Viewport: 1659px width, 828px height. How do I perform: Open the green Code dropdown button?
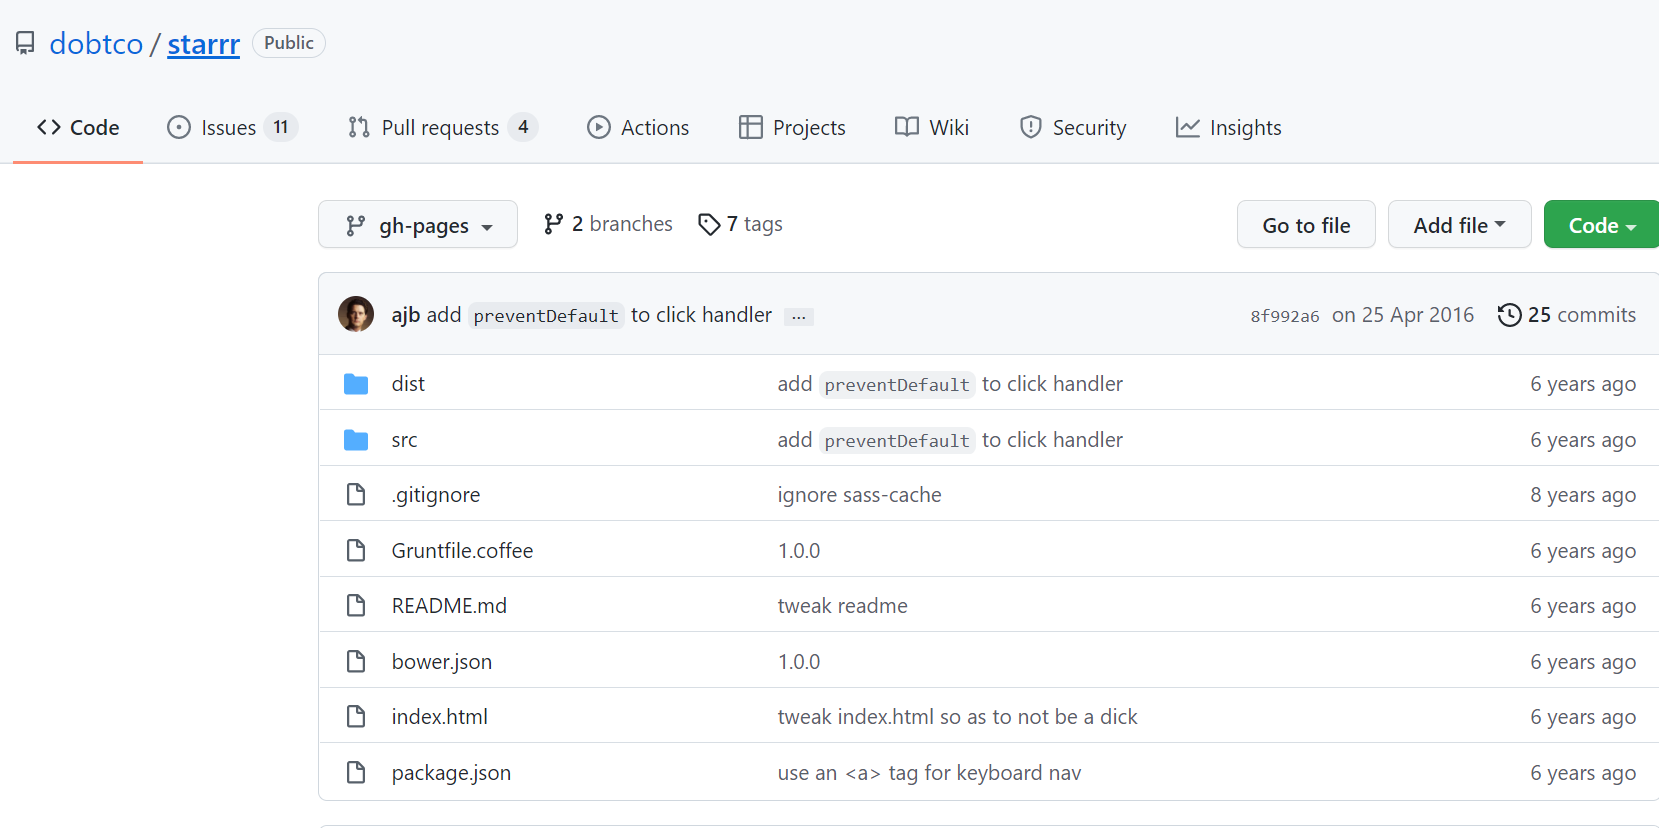coord(1601,224)
